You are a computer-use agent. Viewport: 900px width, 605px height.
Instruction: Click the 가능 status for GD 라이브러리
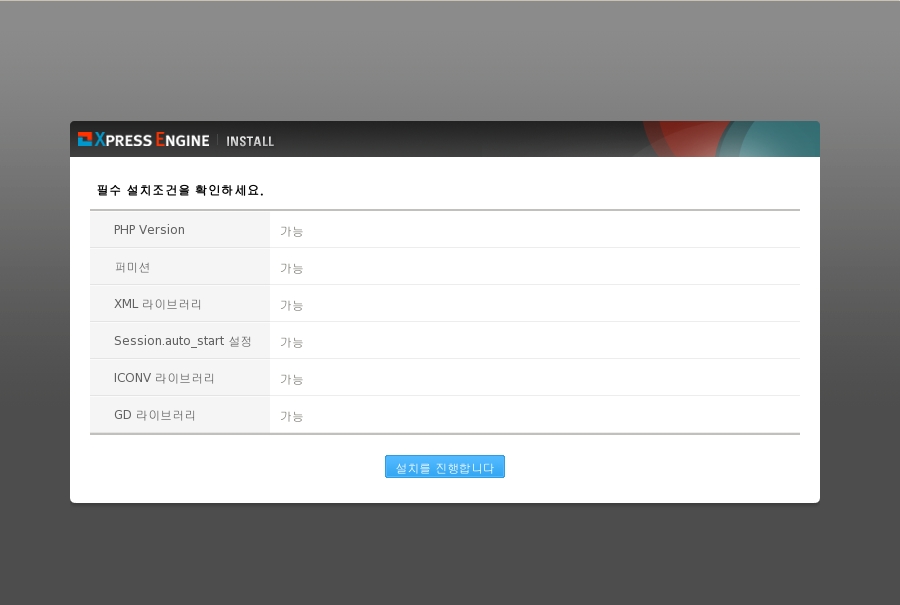(292, 416)
